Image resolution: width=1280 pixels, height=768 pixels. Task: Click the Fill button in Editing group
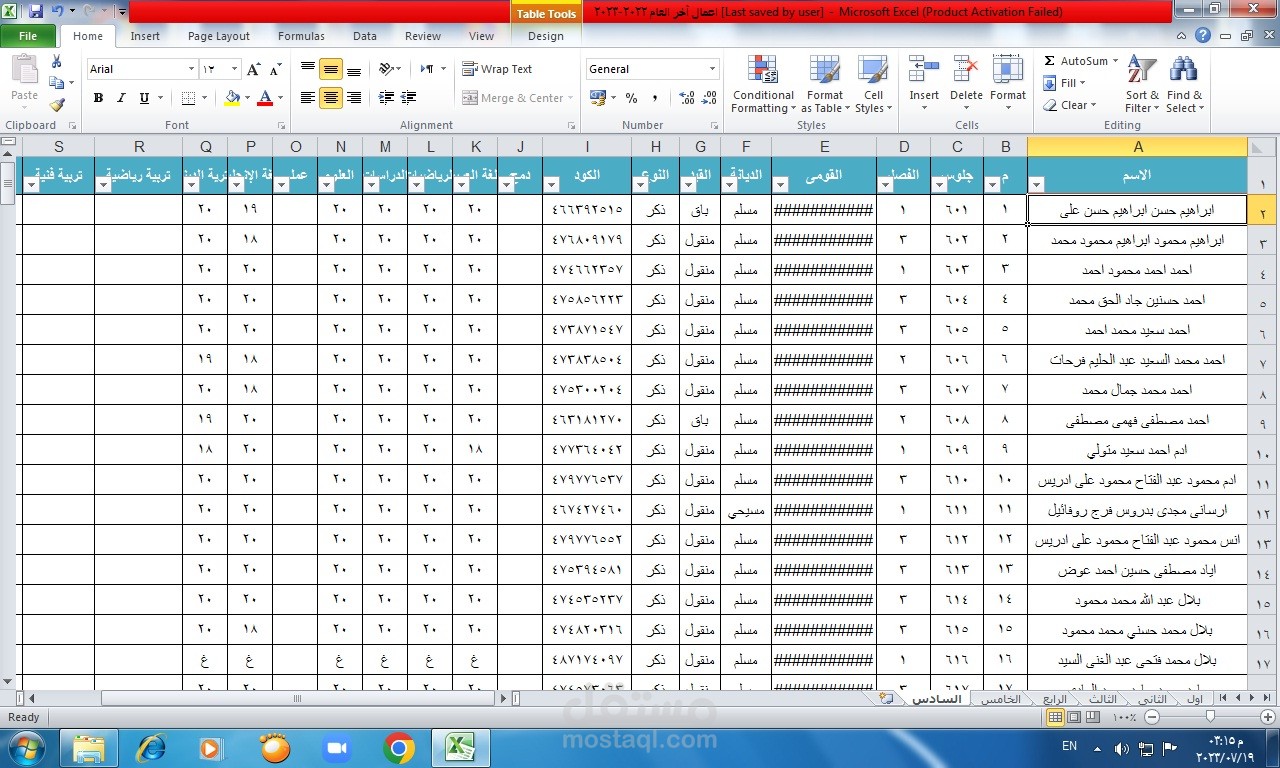[x=1063, y=83]
